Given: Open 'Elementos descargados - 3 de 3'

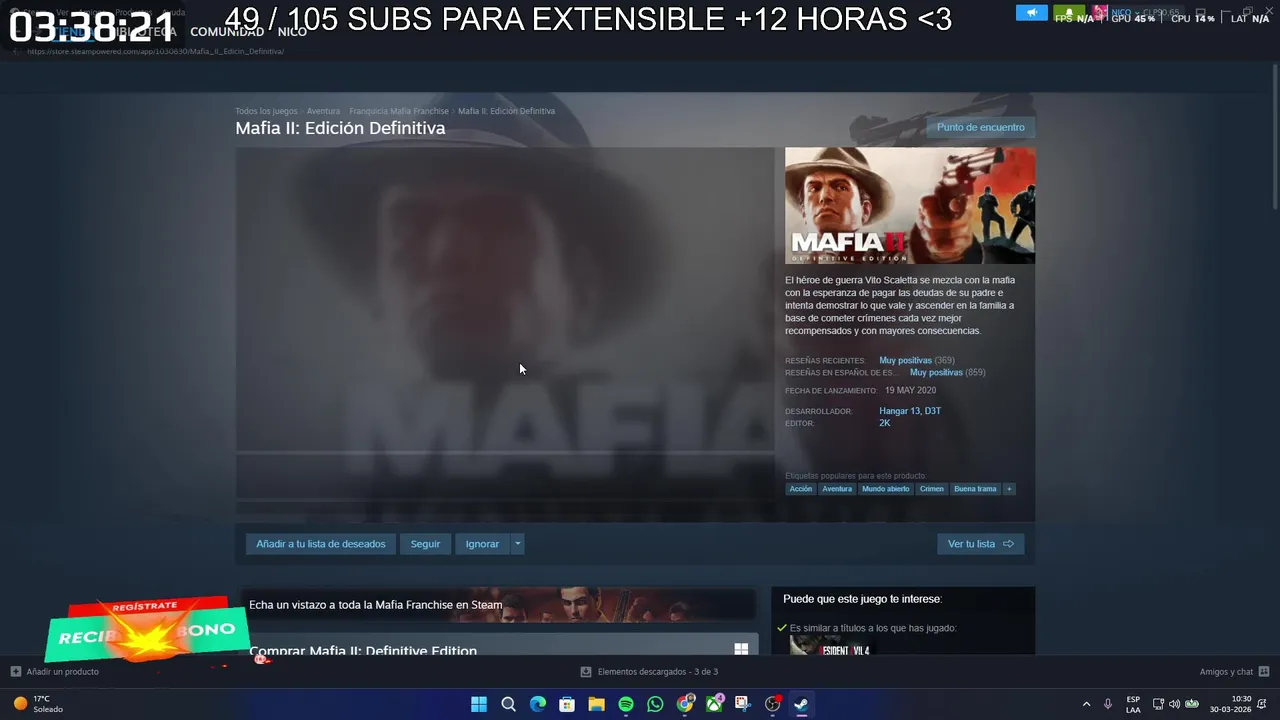Looking at the screenshot, I should [x=649, y=672].
